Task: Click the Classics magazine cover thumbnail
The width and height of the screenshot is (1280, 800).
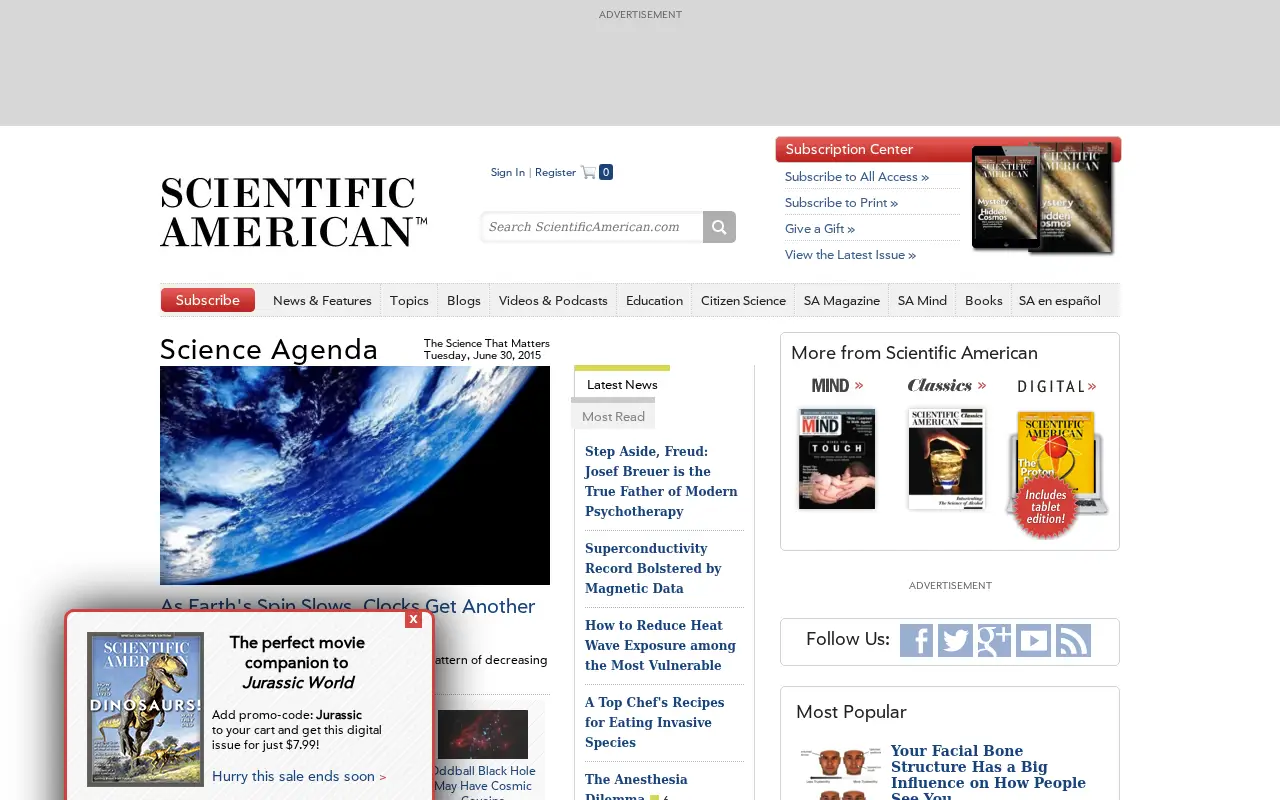Action: click(x=946, y=459)
